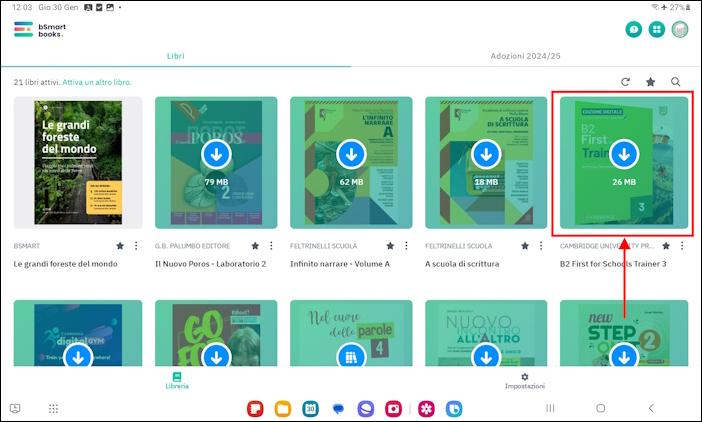Favorite Il Nuovo Poros - Laboratorio 2
Image resolution: width=702 pixels, height=422 pixels.
coord(255,246)
